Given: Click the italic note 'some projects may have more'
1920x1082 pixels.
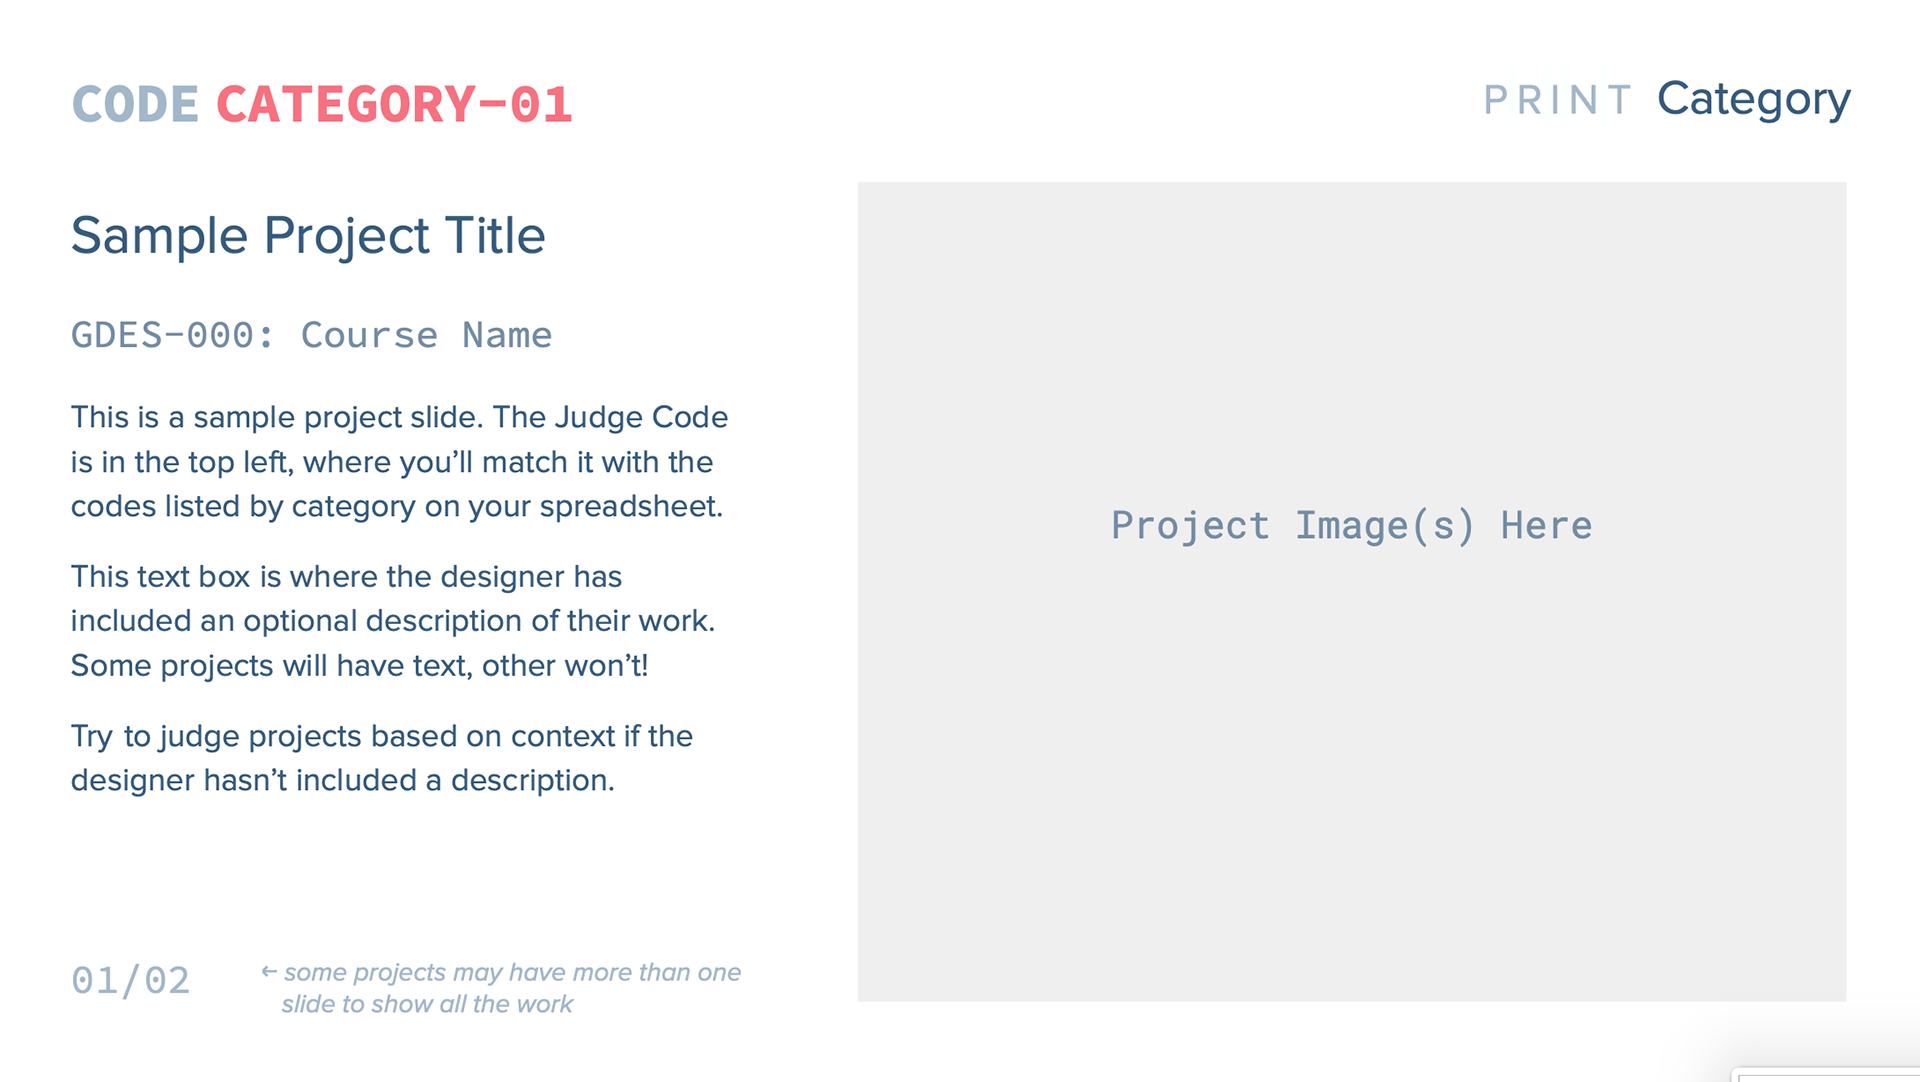Looking at the screenshot, I should [512, 972].
